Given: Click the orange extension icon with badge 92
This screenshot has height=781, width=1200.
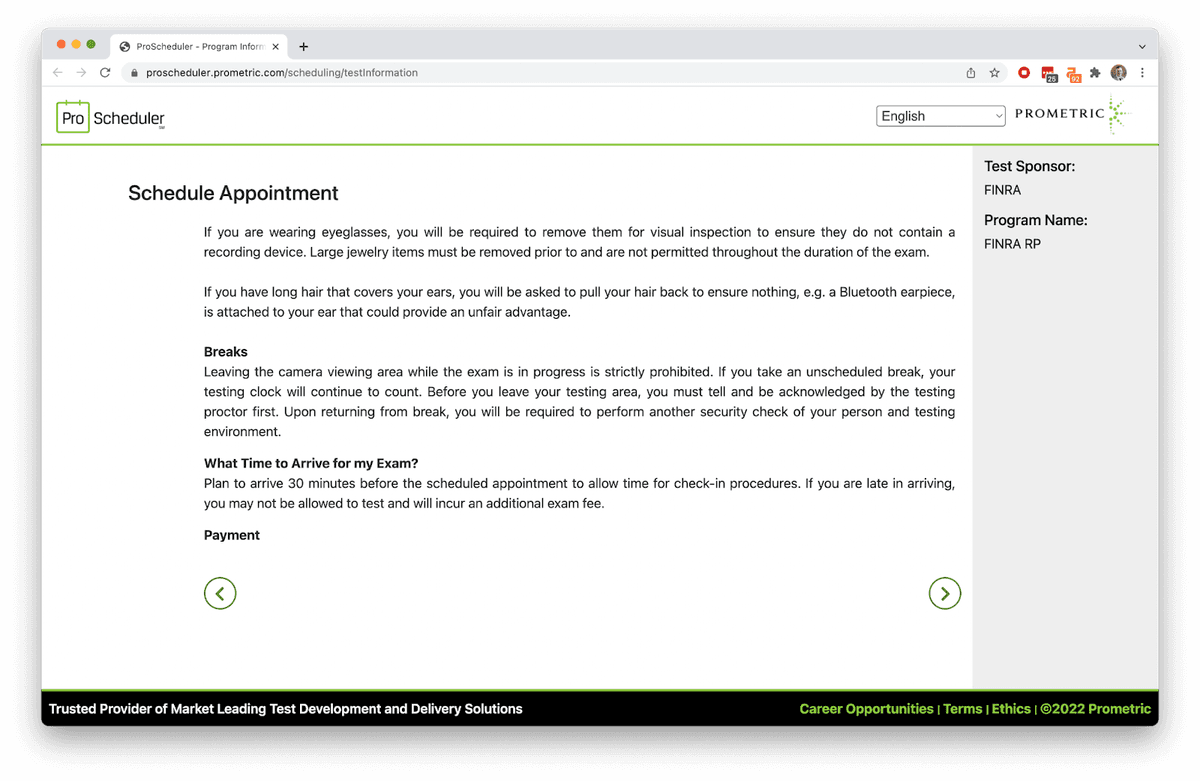Looking at the screenshot, I should [1072, 73].
